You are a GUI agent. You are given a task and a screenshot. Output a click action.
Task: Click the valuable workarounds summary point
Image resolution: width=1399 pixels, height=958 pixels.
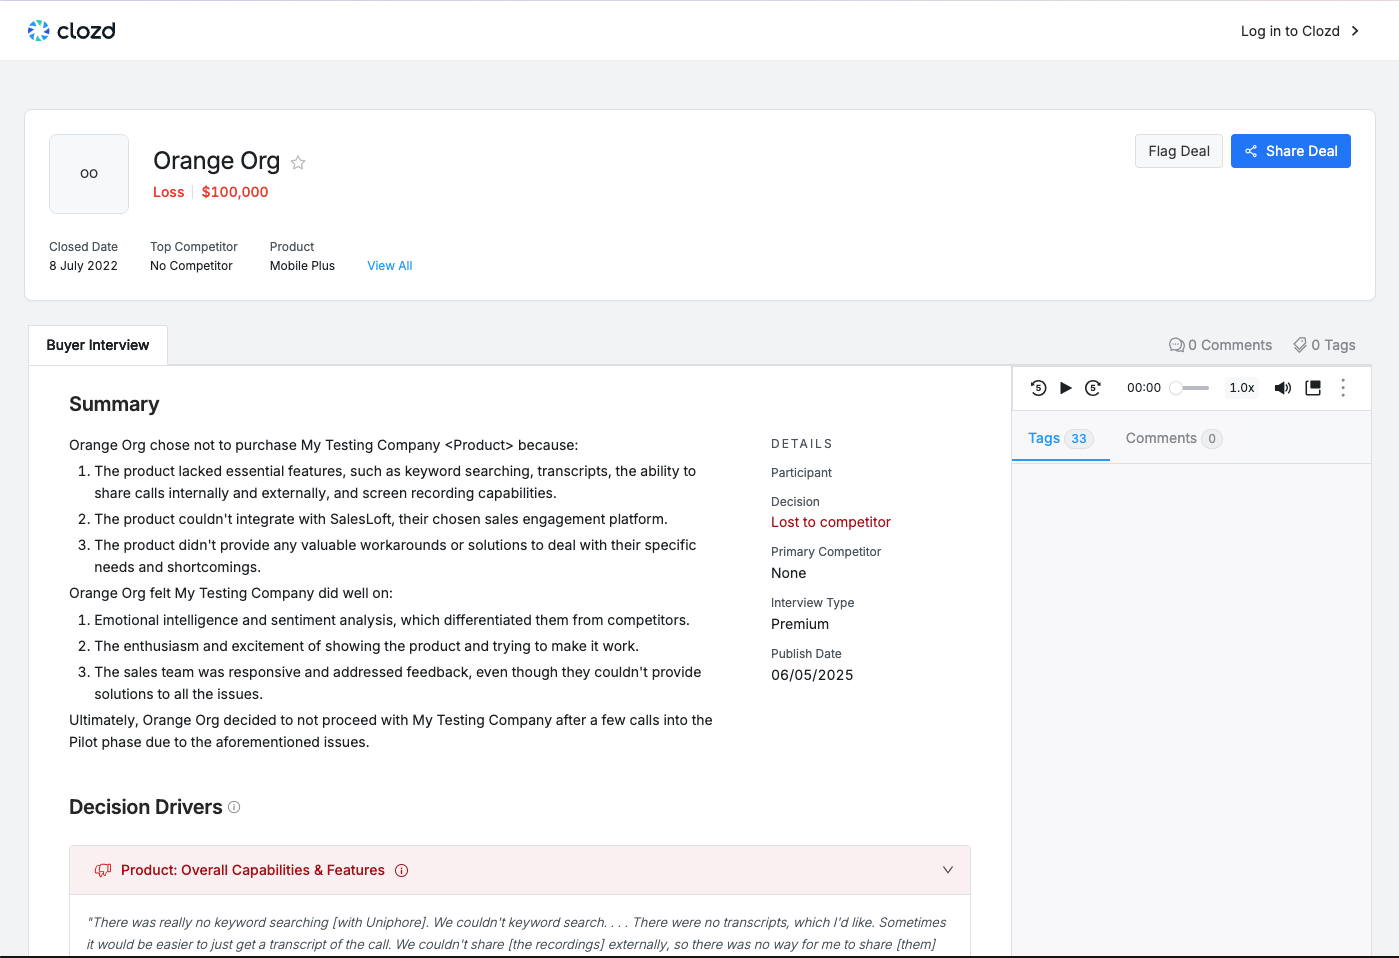click(395, 556)
